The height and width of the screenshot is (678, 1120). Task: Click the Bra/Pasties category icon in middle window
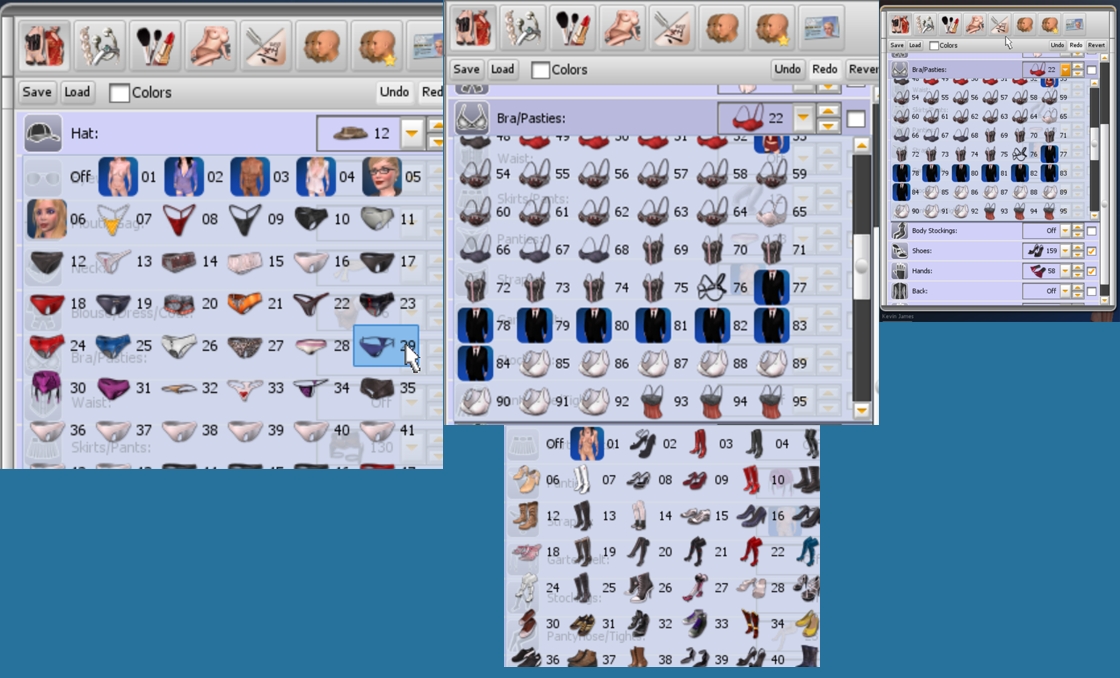point(472,118)
